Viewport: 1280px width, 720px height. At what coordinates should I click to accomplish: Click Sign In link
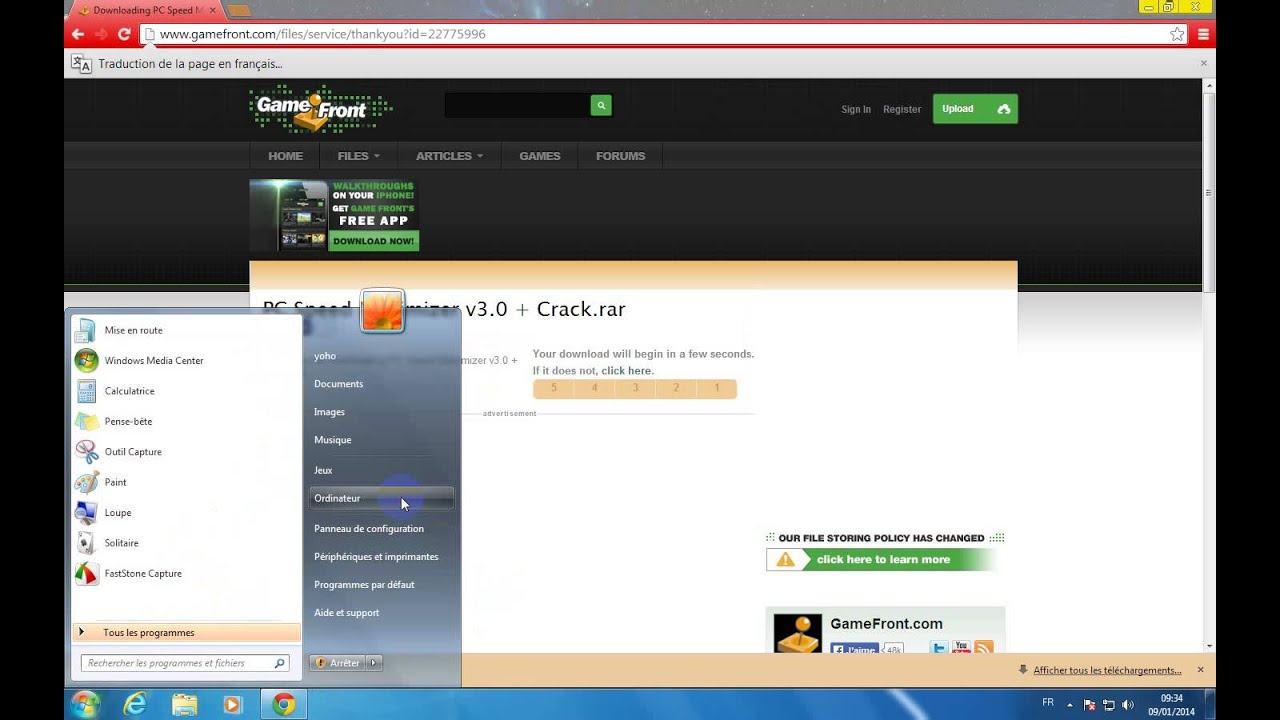coord(856,109)
